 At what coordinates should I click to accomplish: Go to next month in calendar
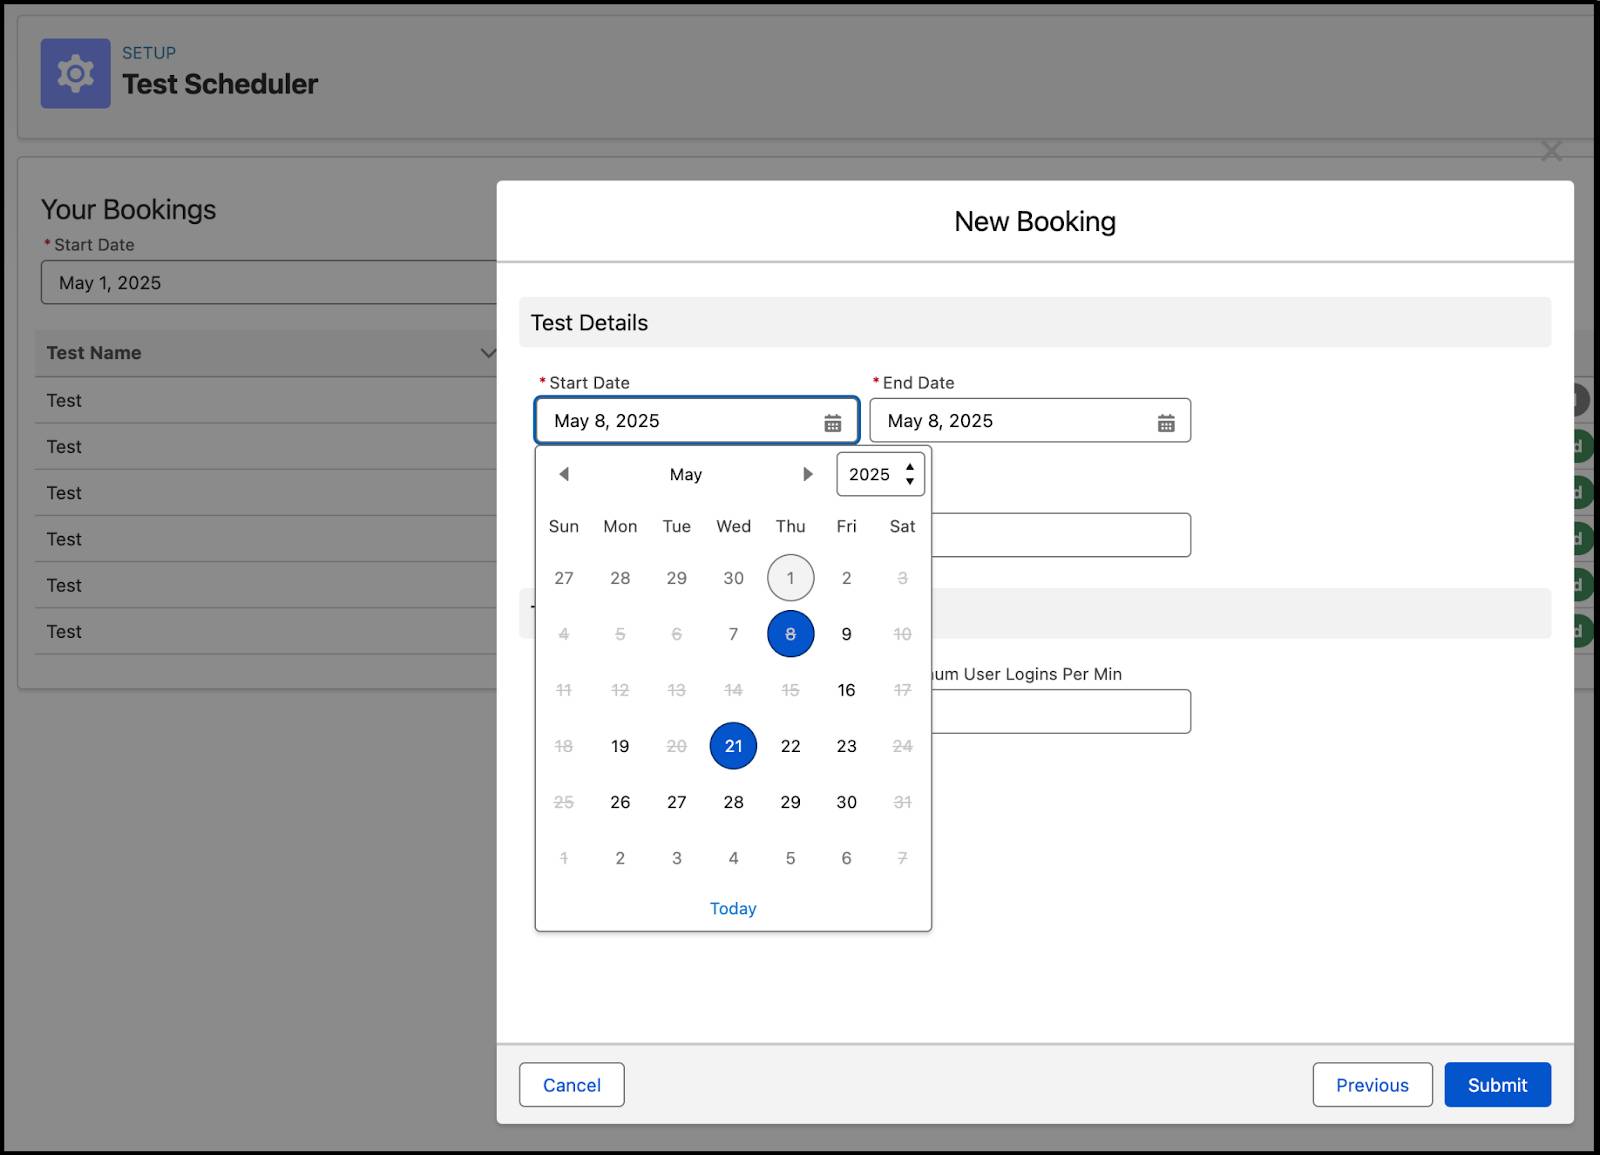tap(808, 474)
